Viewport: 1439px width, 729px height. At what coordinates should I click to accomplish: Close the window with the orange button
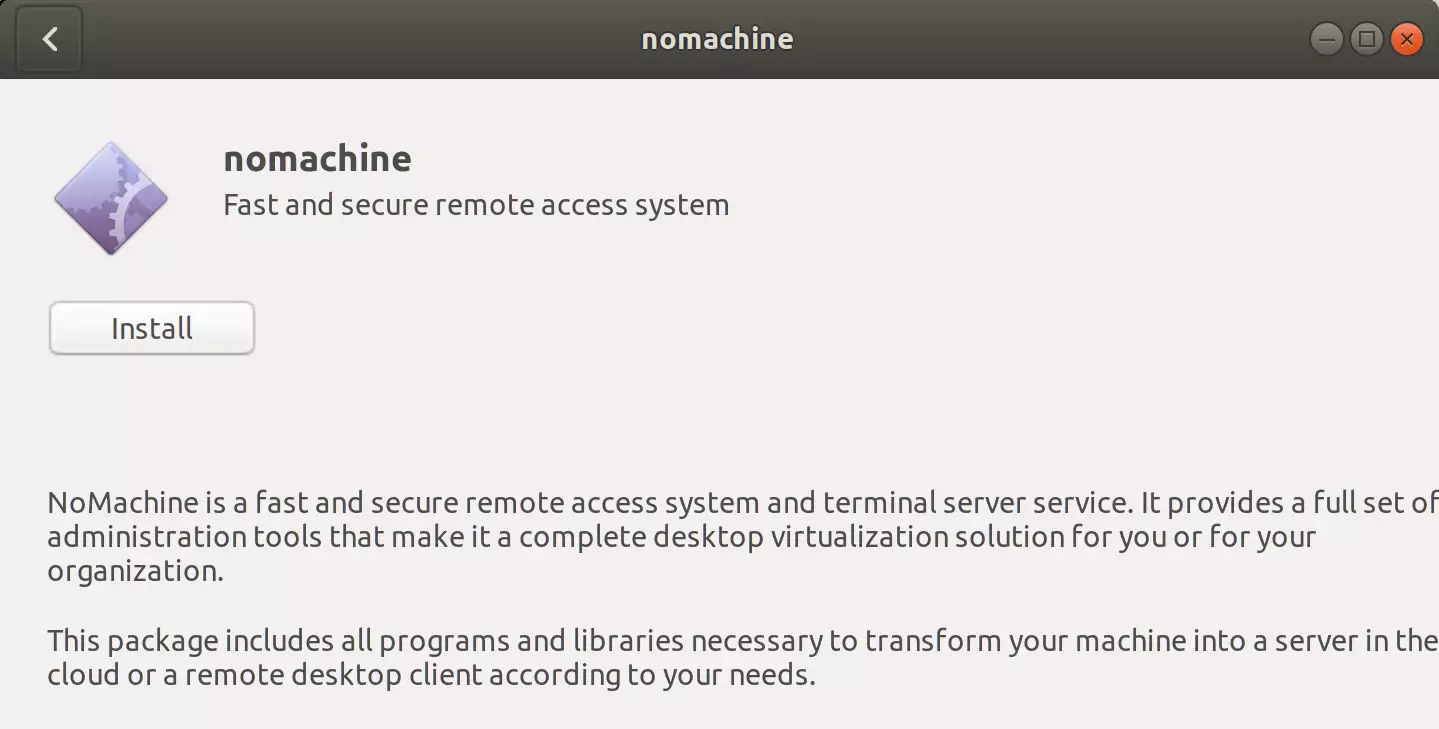click(x=1406, y=40)
